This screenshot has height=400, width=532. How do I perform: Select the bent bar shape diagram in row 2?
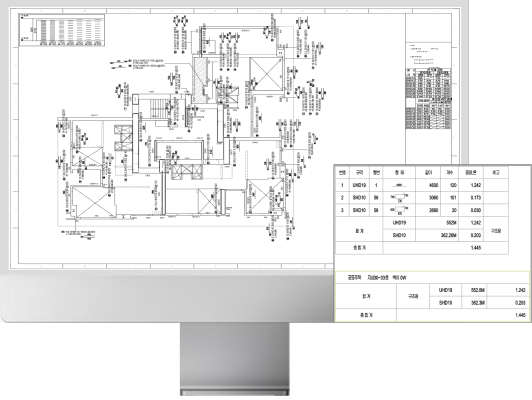tap(399, 197)
